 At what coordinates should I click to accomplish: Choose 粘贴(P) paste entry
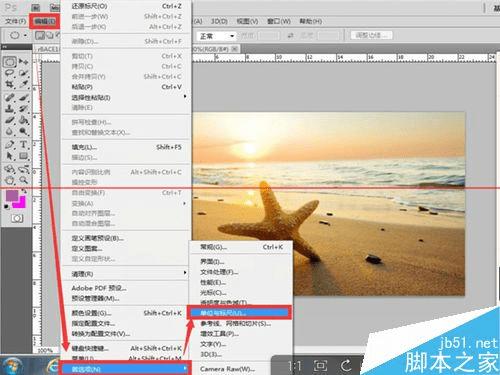pyautogui.click(x=126, y=87)
